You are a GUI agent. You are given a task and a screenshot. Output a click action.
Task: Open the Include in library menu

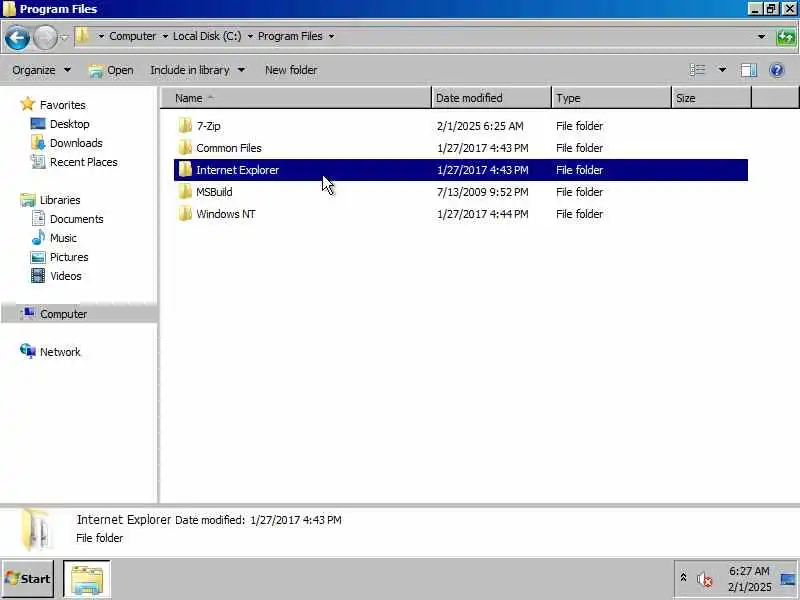coord(197,70)
